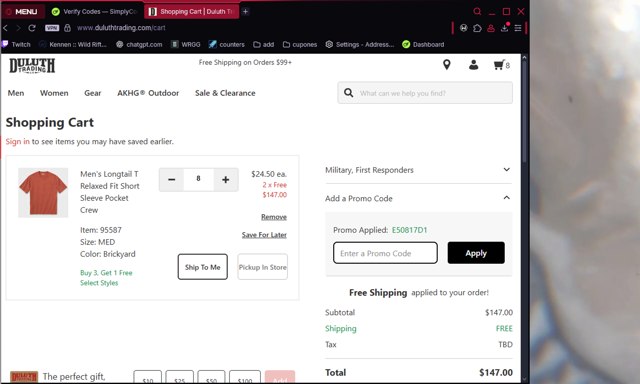Open the Dashboard bookmark
Viewport: 640px width, 384px height.
point(423,44)
